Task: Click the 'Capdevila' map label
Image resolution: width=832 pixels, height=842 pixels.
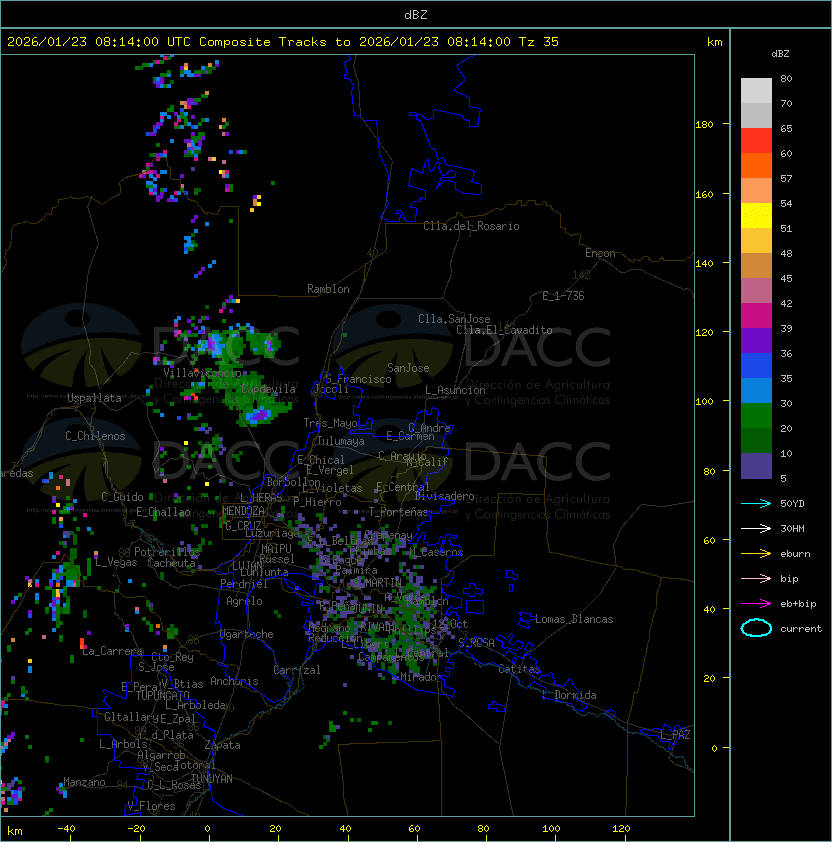Action: click(x=269, y=389)
